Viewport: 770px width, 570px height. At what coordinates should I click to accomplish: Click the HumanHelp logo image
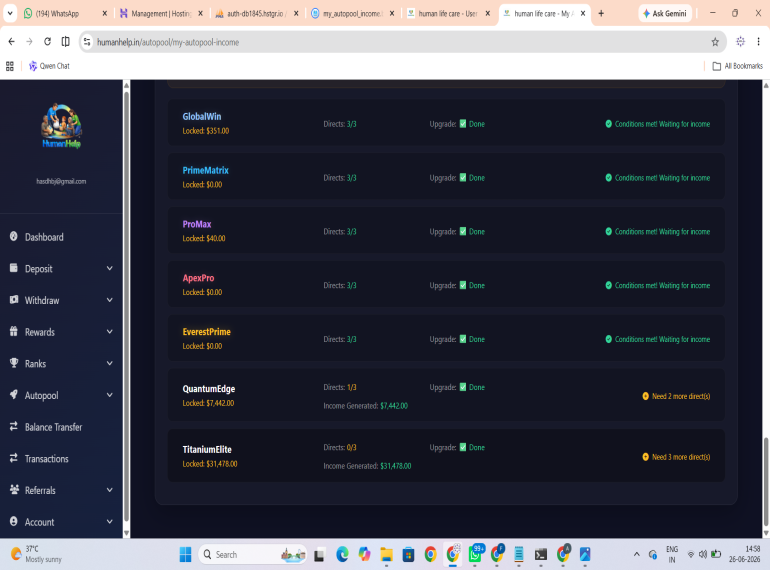click(x=61, y=126)
